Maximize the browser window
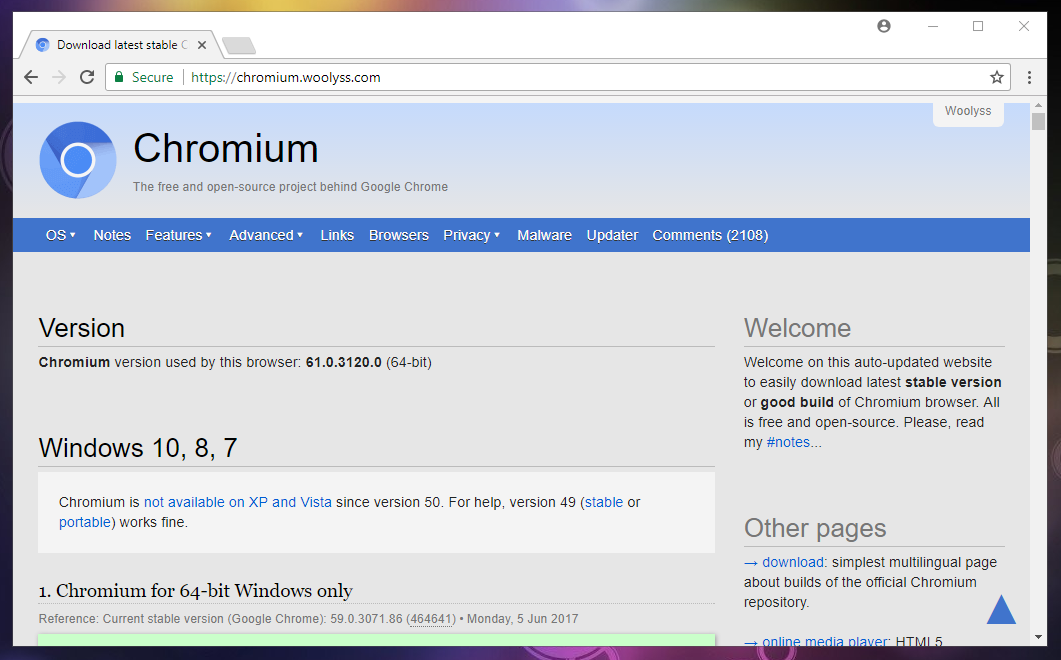Image resolution: width=1061 pixels, height=660 pixels. pyautogui.click(x=978, y=26)
